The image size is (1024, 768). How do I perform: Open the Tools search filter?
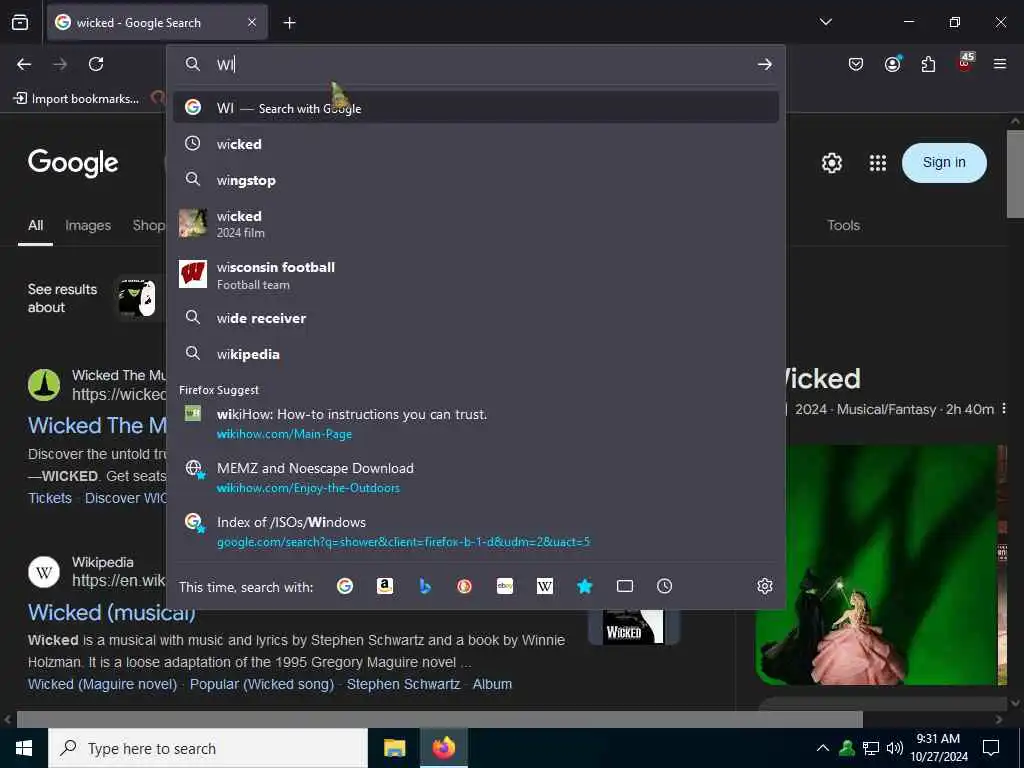point(843,225)
